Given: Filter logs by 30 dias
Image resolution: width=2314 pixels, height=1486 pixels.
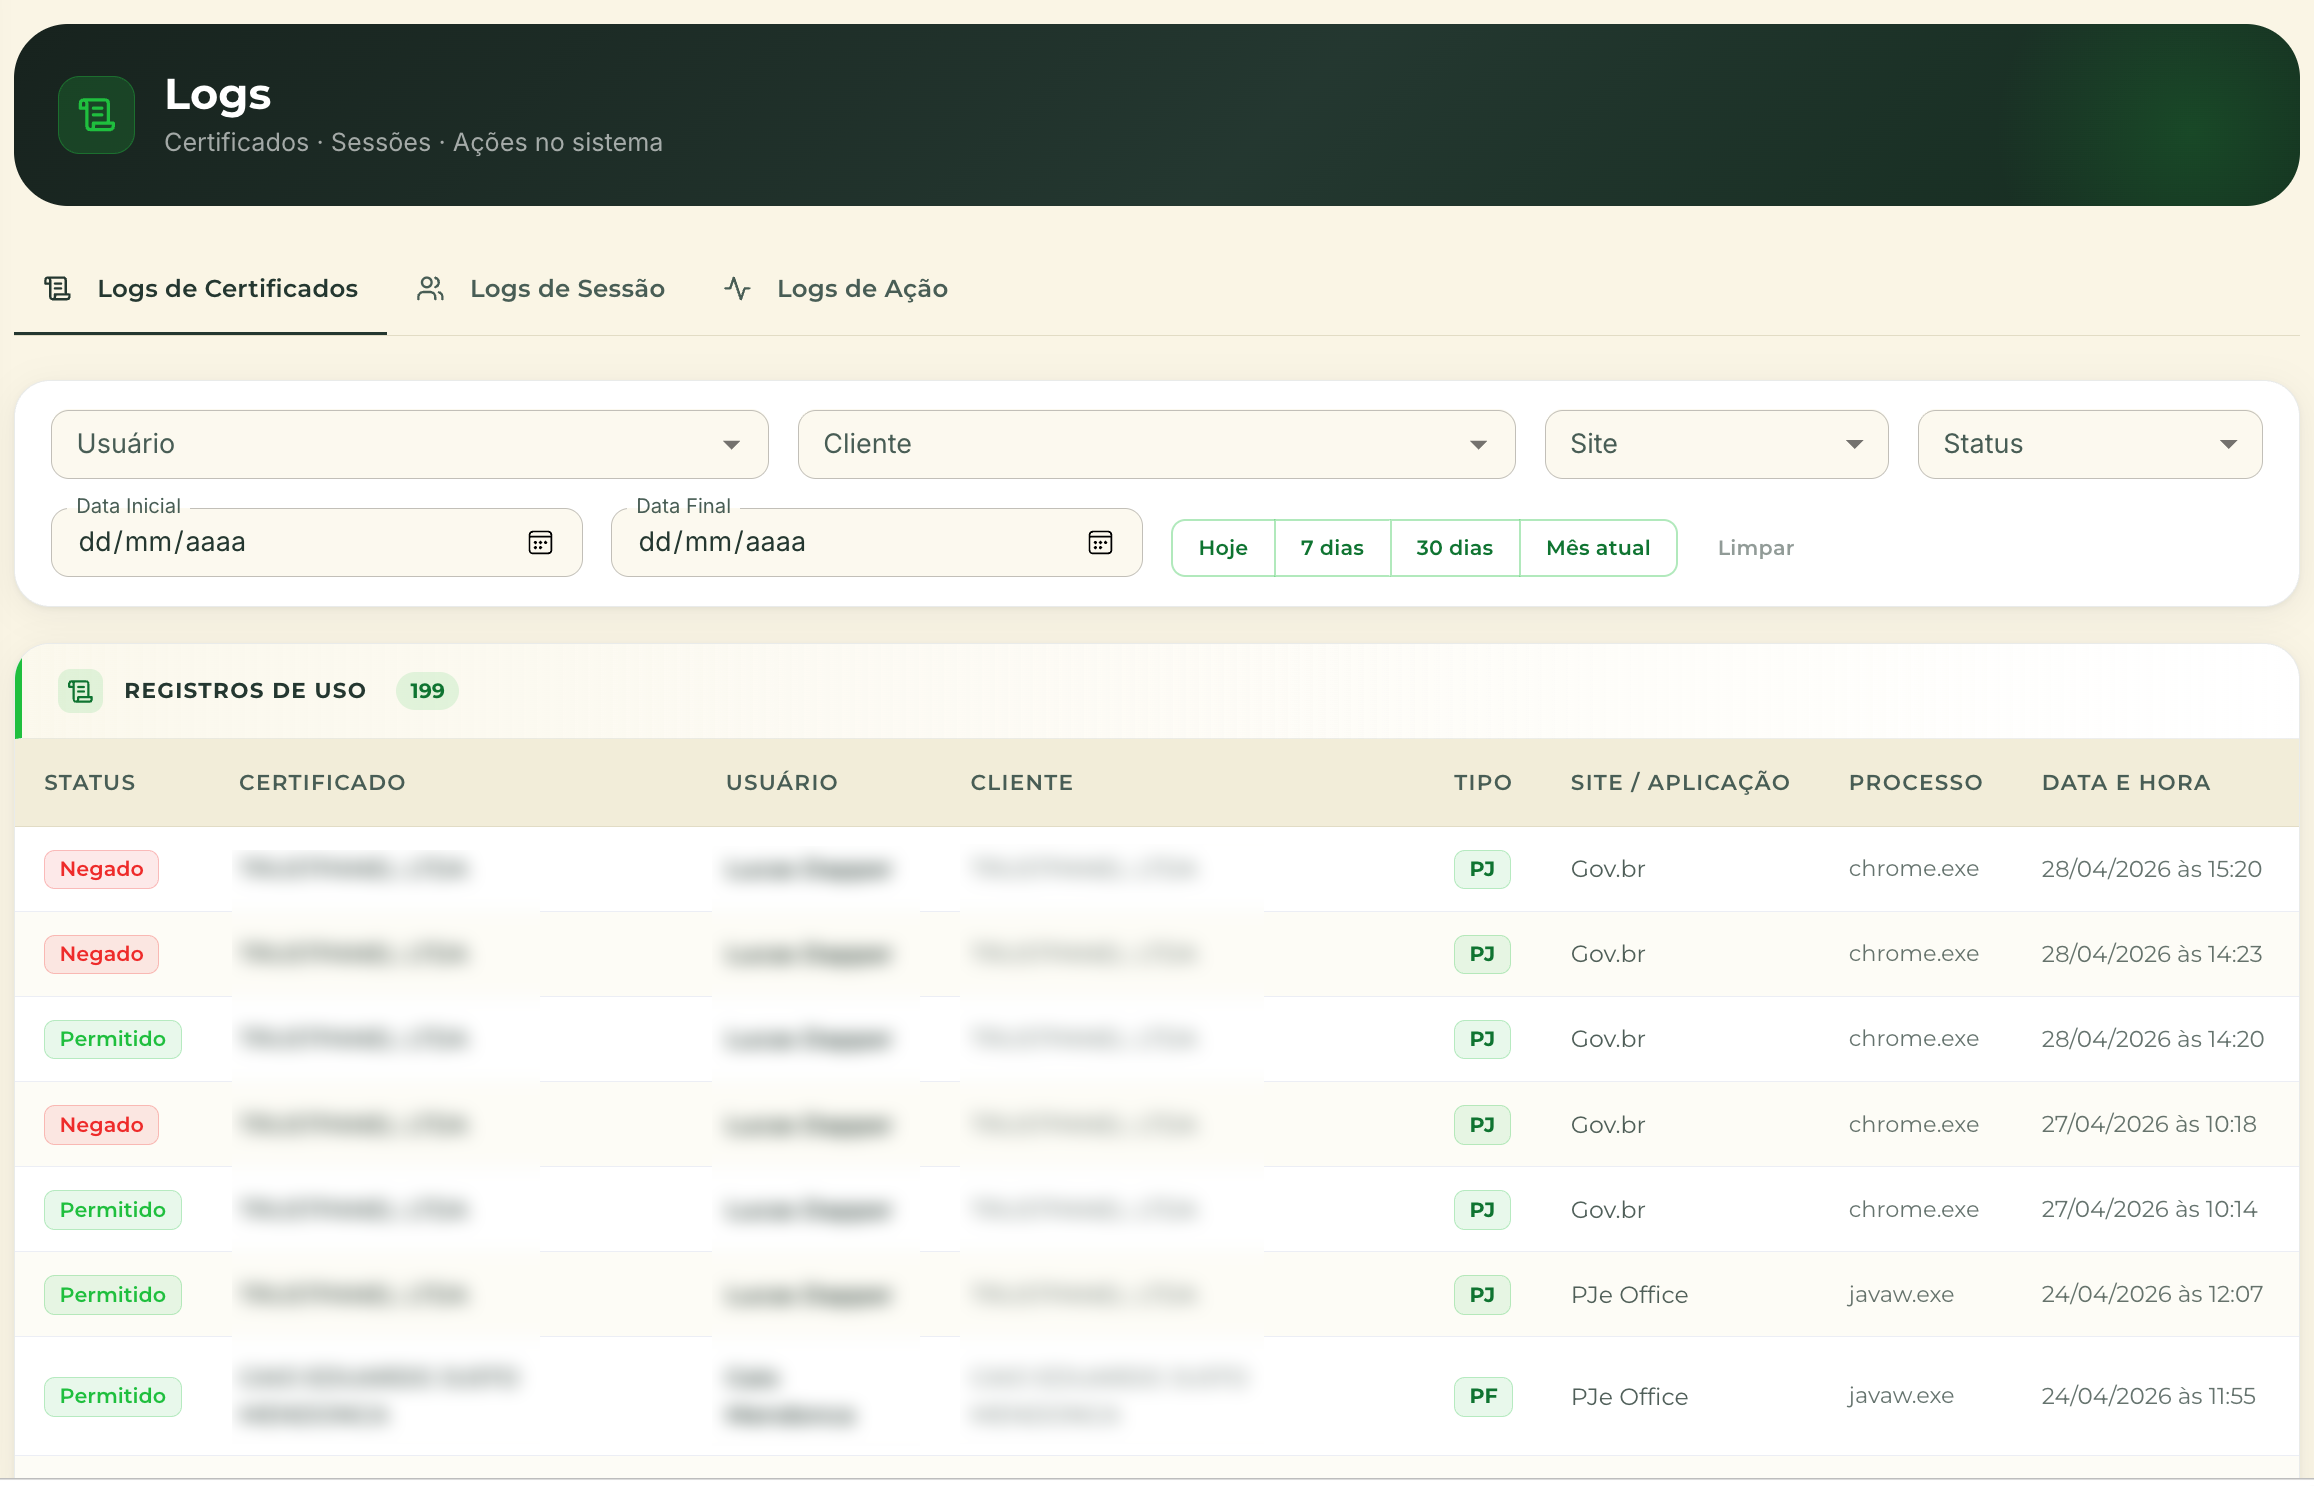Looking at the screenshot, I should (x=1455, y=548).
